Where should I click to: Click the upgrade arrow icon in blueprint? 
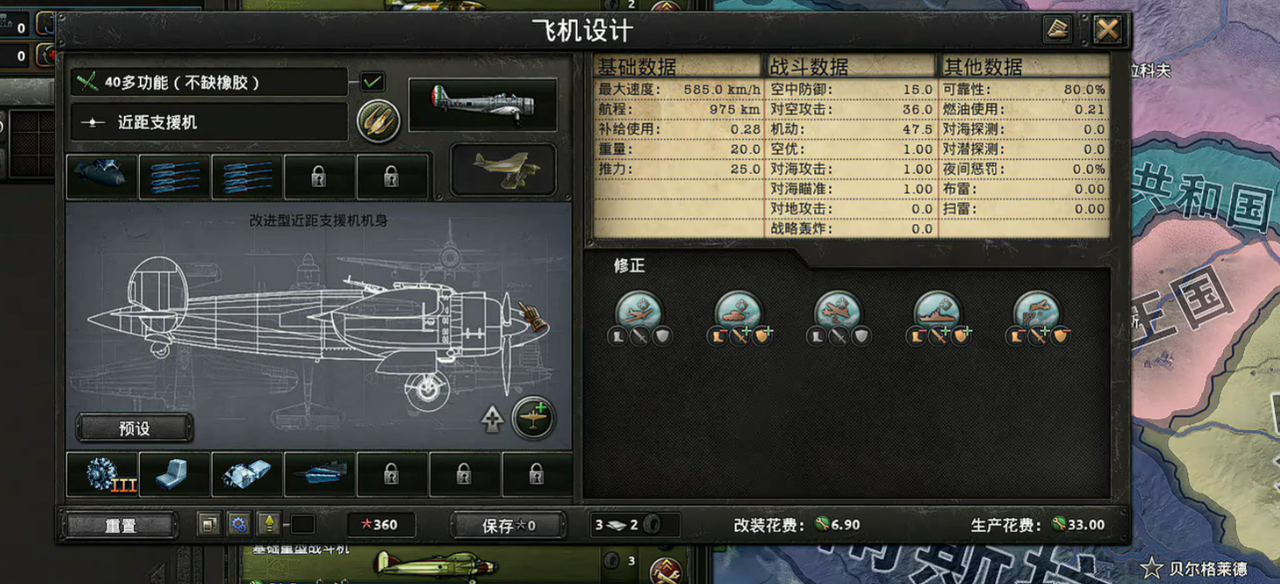492,420
